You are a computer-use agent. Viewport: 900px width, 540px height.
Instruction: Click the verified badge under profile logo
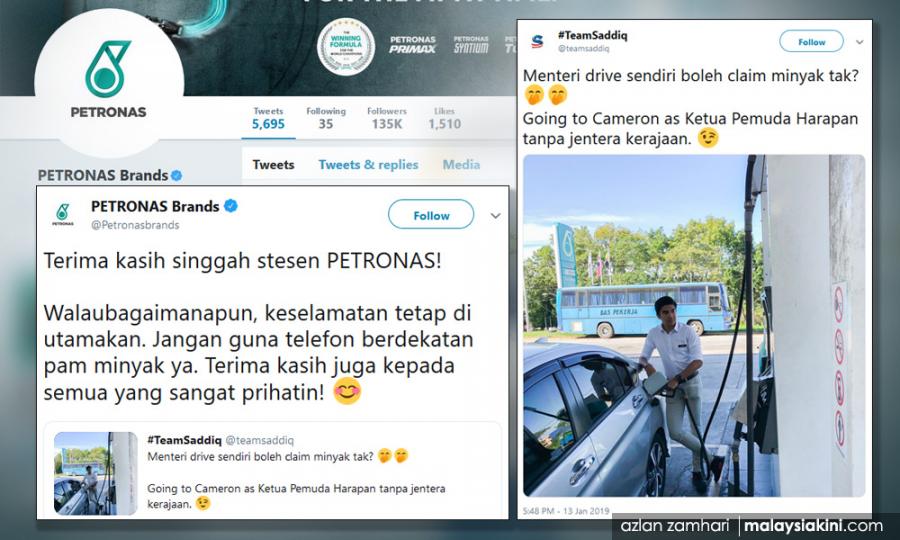click(x=177, y=176)
